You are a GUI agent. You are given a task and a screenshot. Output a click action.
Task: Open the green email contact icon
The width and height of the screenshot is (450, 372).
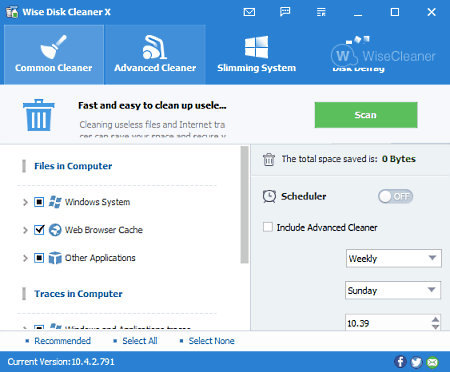(x=432, y=362)
